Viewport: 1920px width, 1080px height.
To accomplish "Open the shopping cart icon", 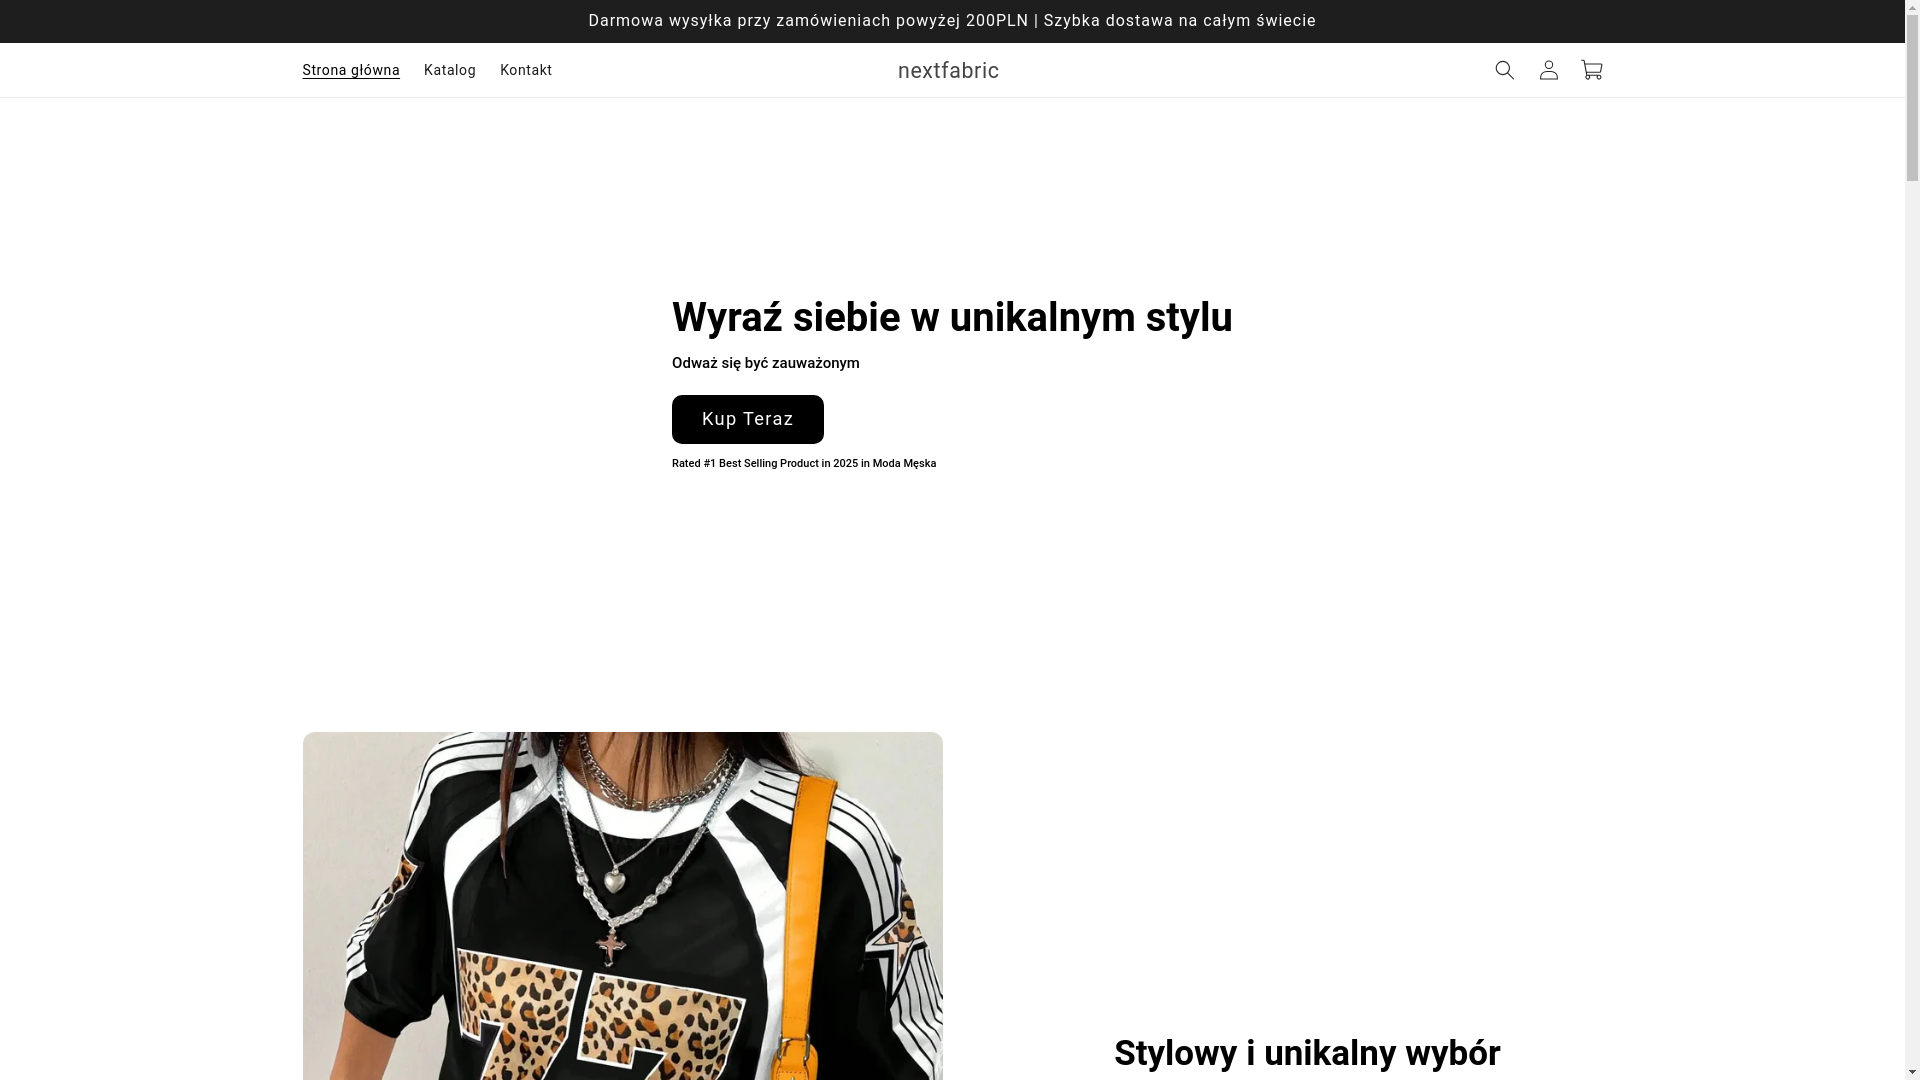I will (x=1592, y=70).
